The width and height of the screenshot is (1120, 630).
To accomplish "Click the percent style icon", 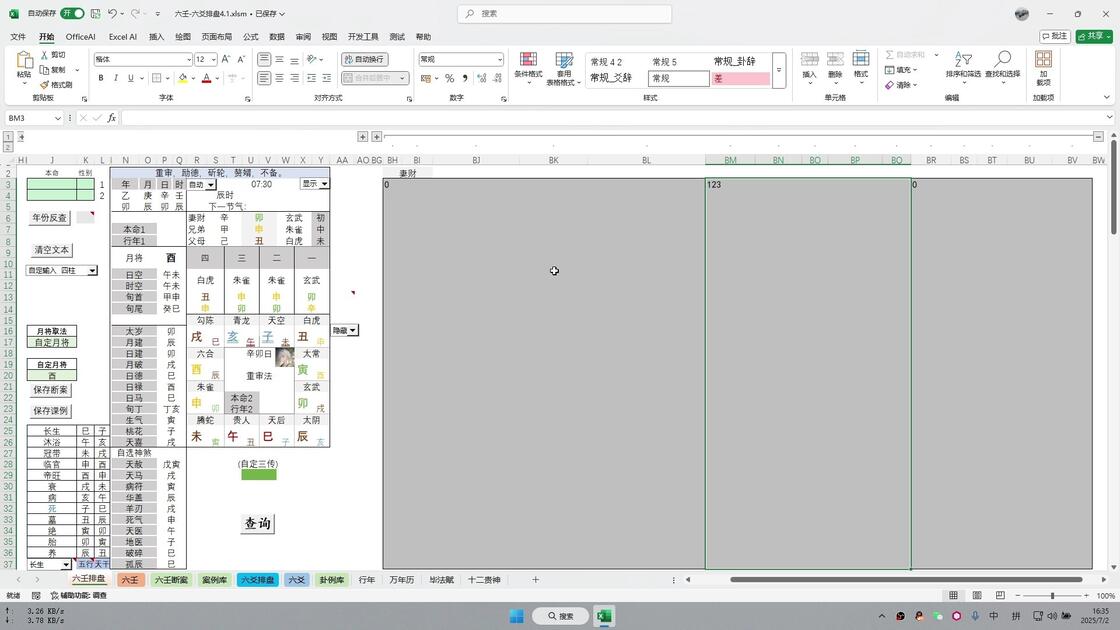I will (x=449, y=78).
